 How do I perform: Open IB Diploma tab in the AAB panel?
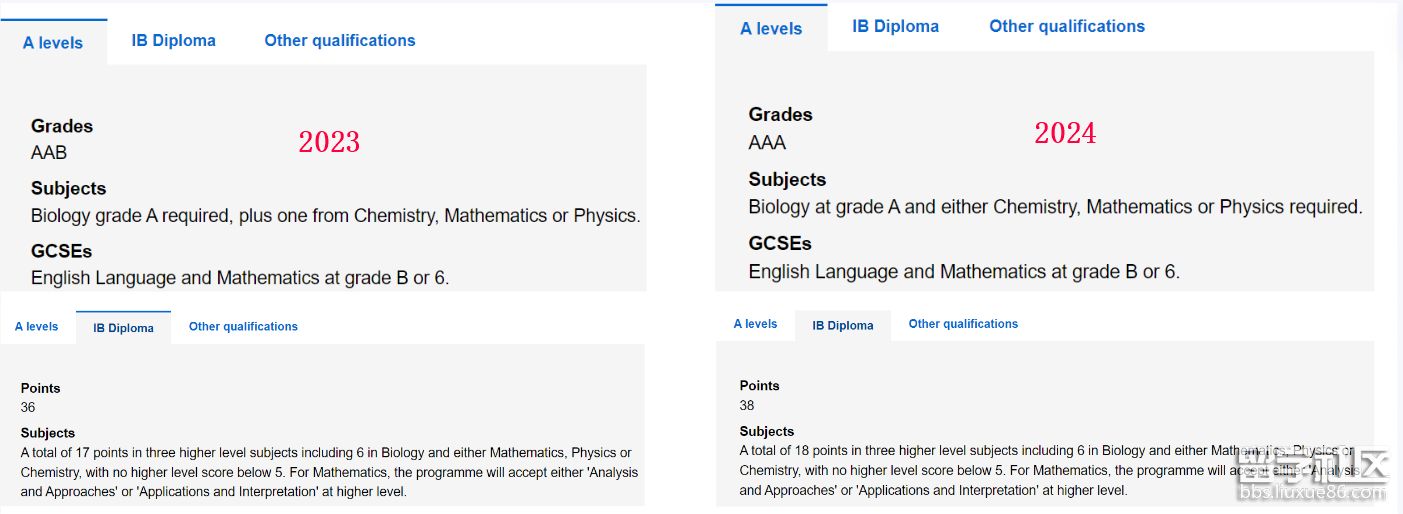[173, 41]
